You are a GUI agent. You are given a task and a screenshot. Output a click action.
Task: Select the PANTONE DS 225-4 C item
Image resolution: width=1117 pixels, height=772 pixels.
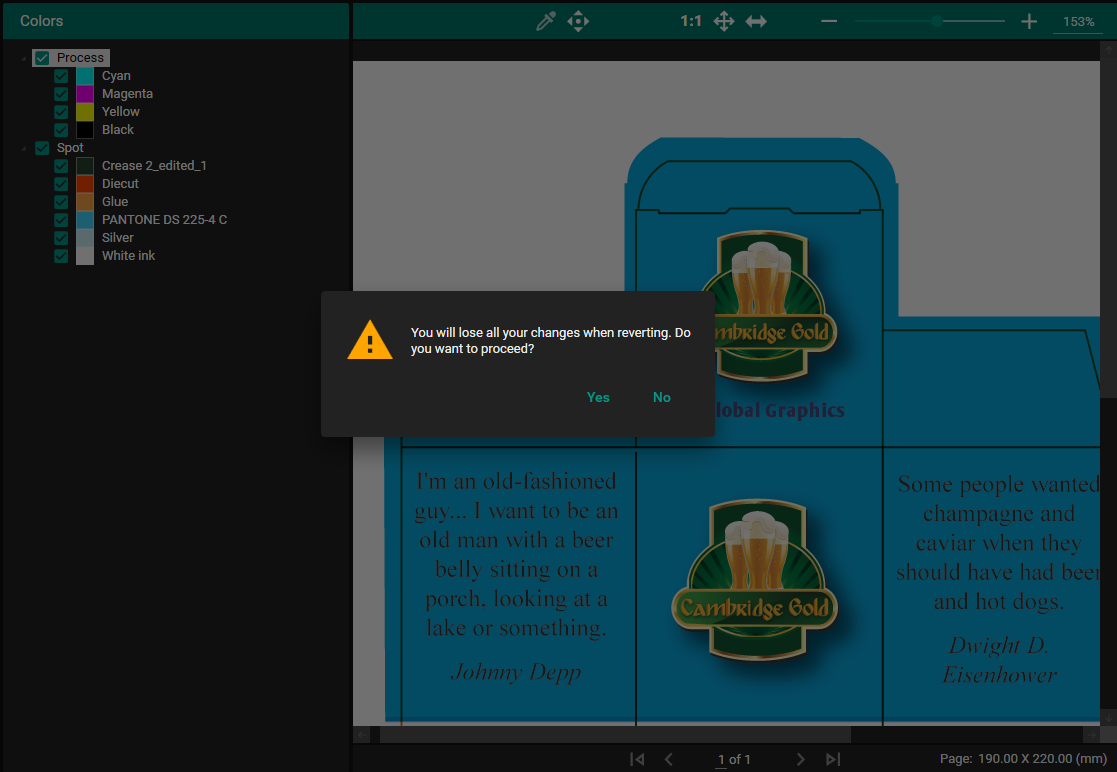pos(164,220)
